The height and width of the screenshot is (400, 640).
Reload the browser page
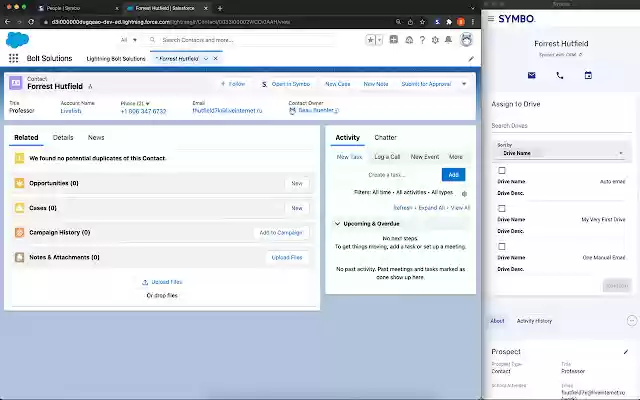[x=31, y=22]
